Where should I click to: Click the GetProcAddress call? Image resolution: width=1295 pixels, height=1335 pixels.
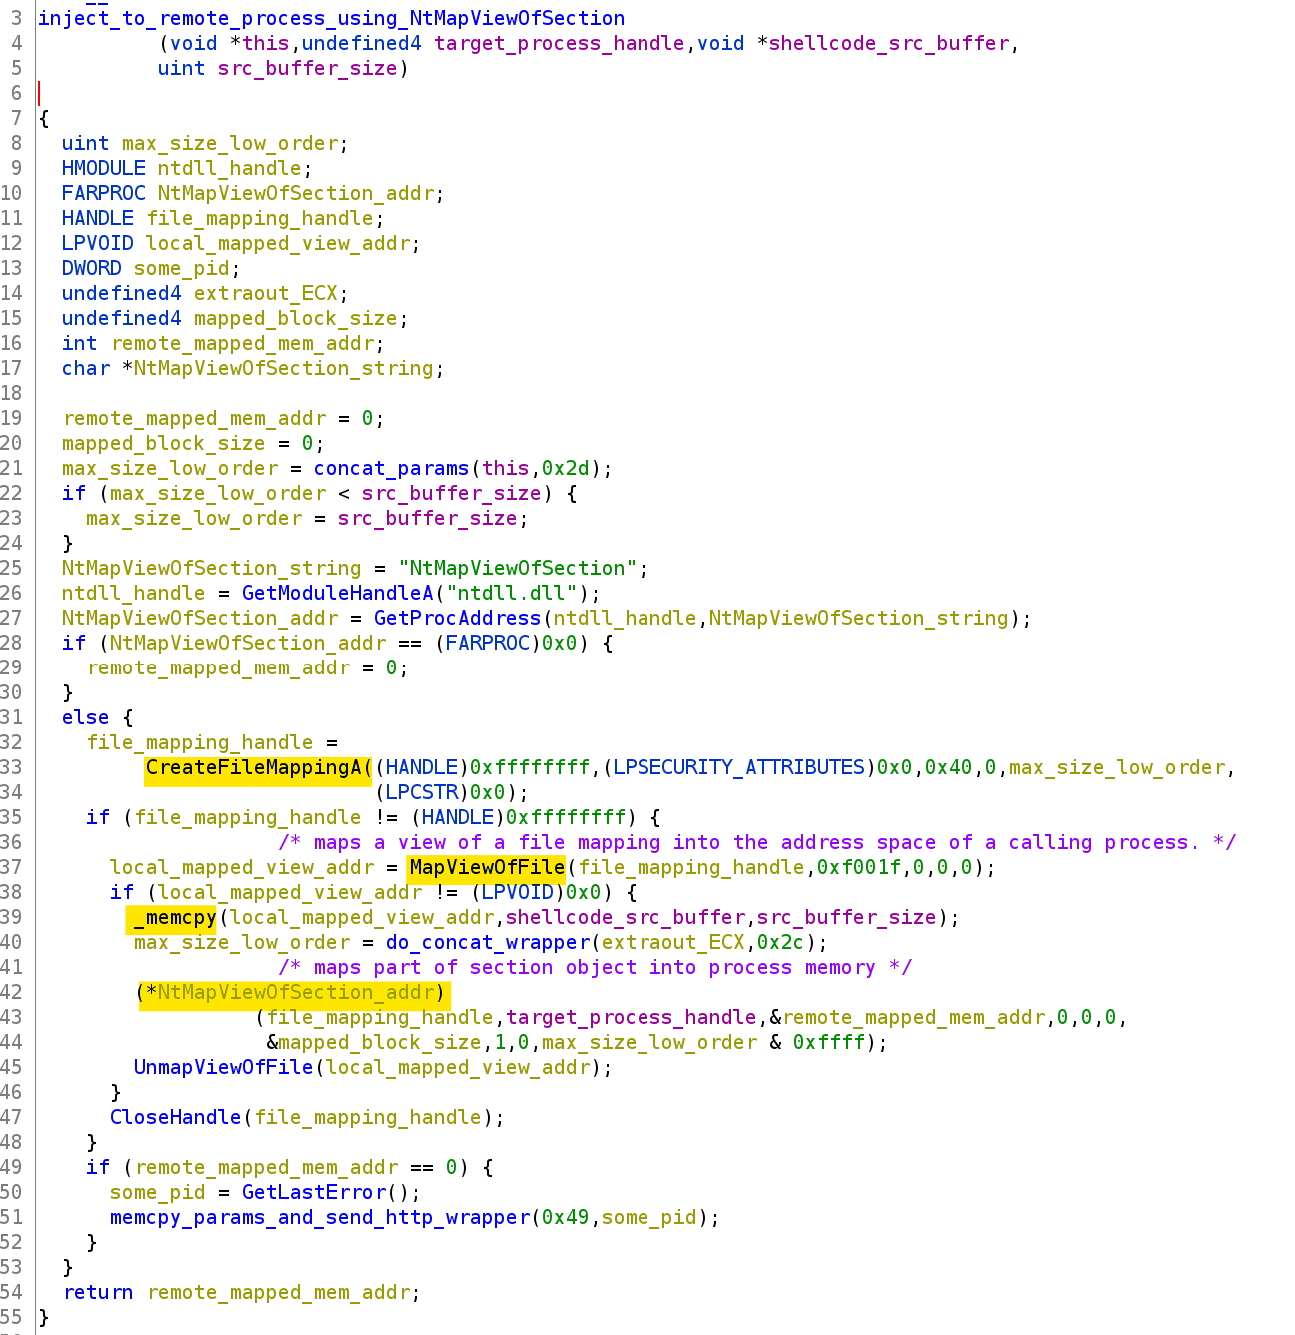point(457,618)
